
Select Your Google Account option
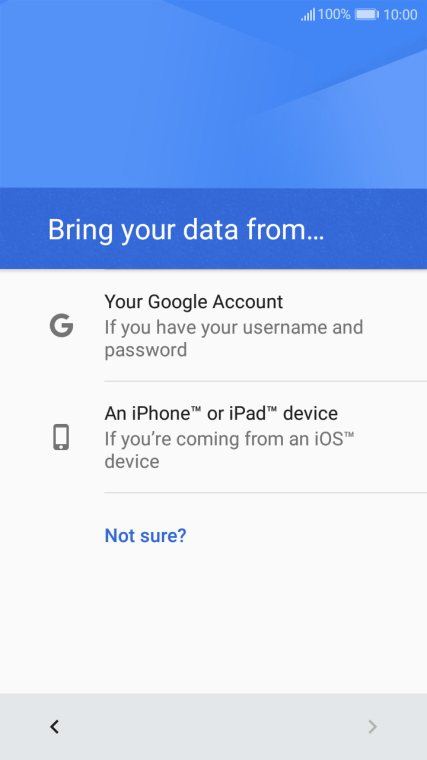[213, 325]
